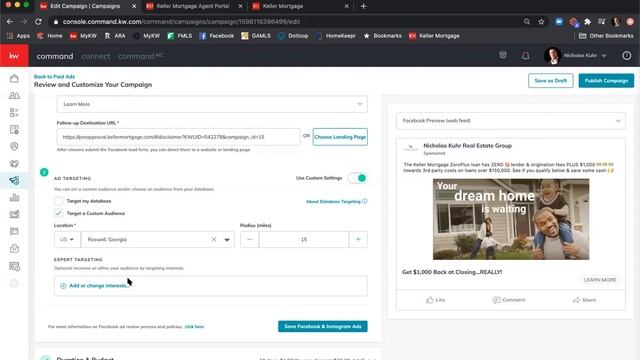
Task: Switch to the connect tab
Action: (x=96, y=56)
